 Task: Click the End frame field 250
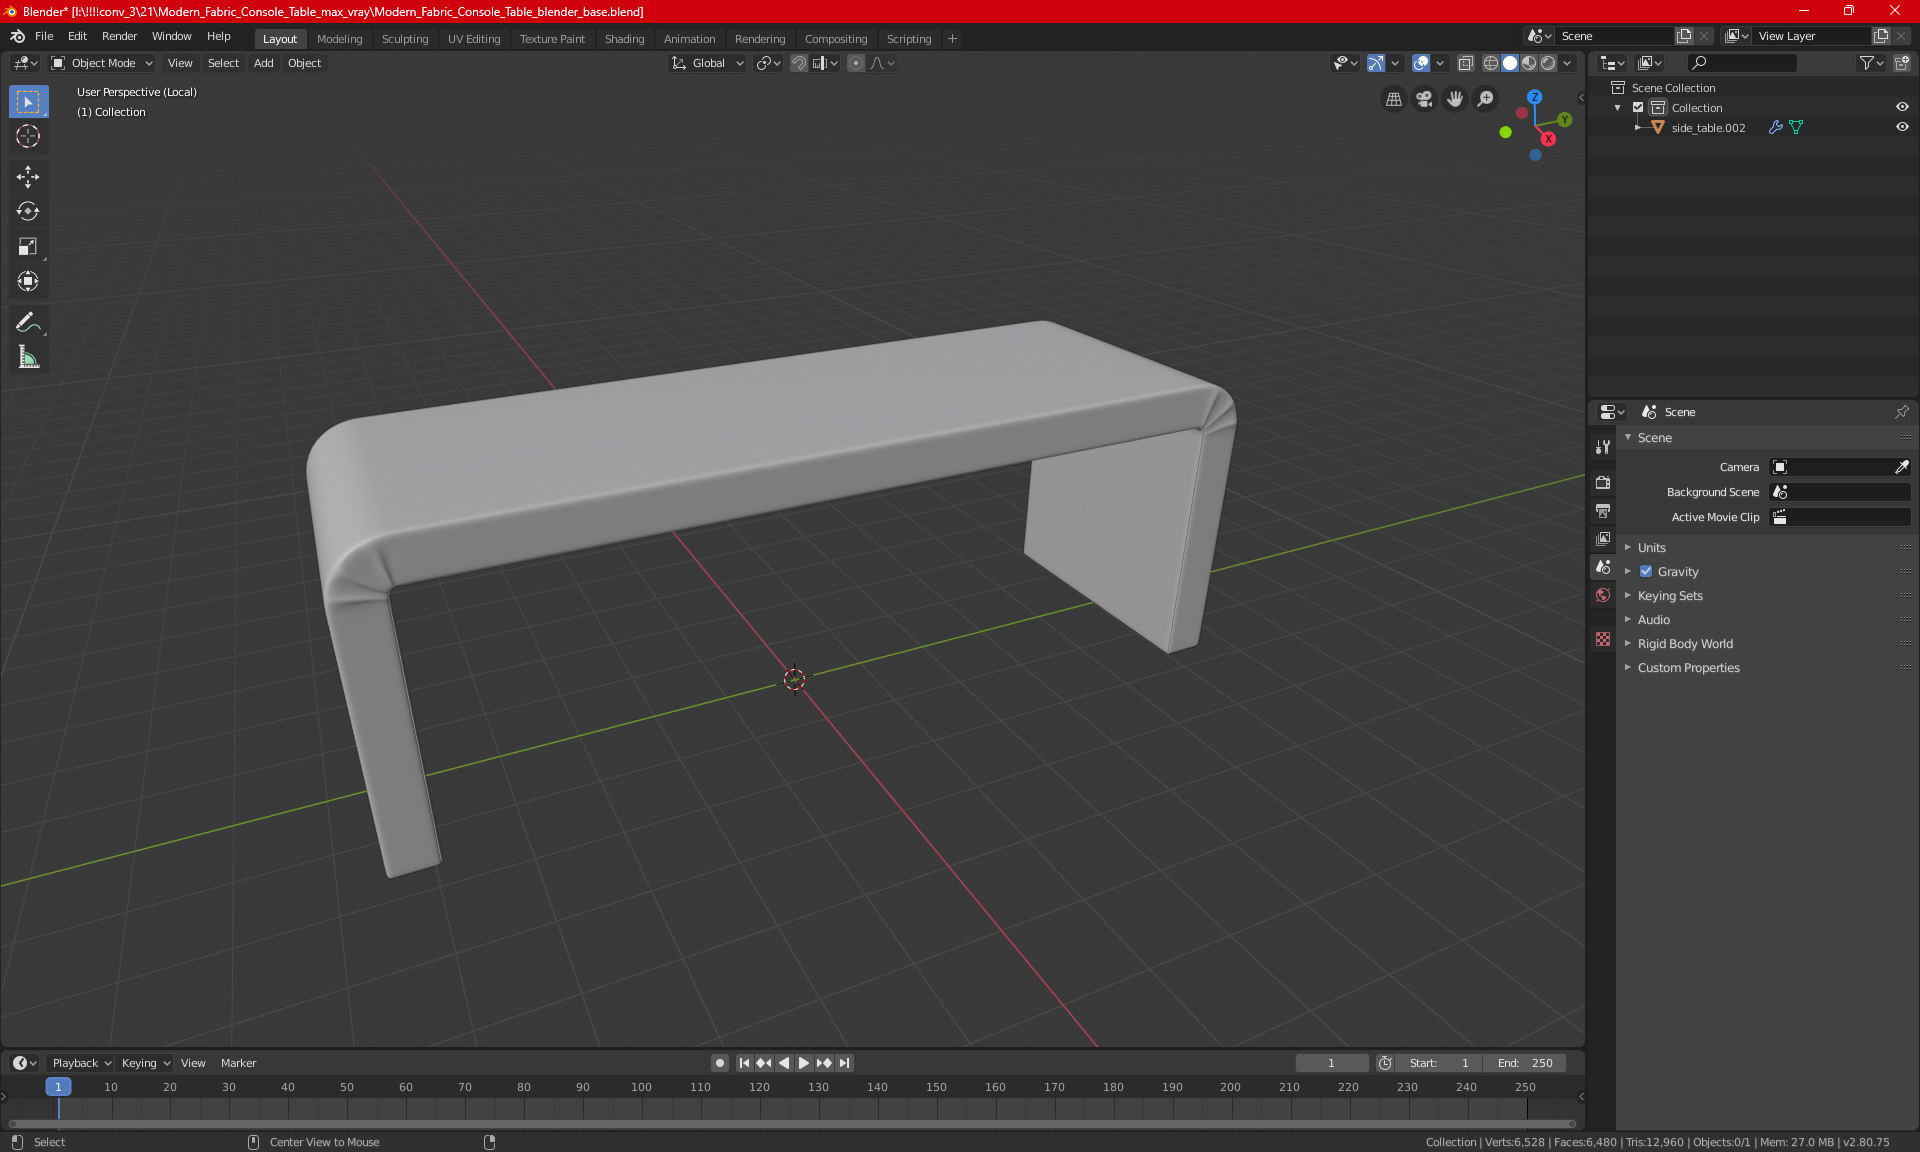1525,1063
